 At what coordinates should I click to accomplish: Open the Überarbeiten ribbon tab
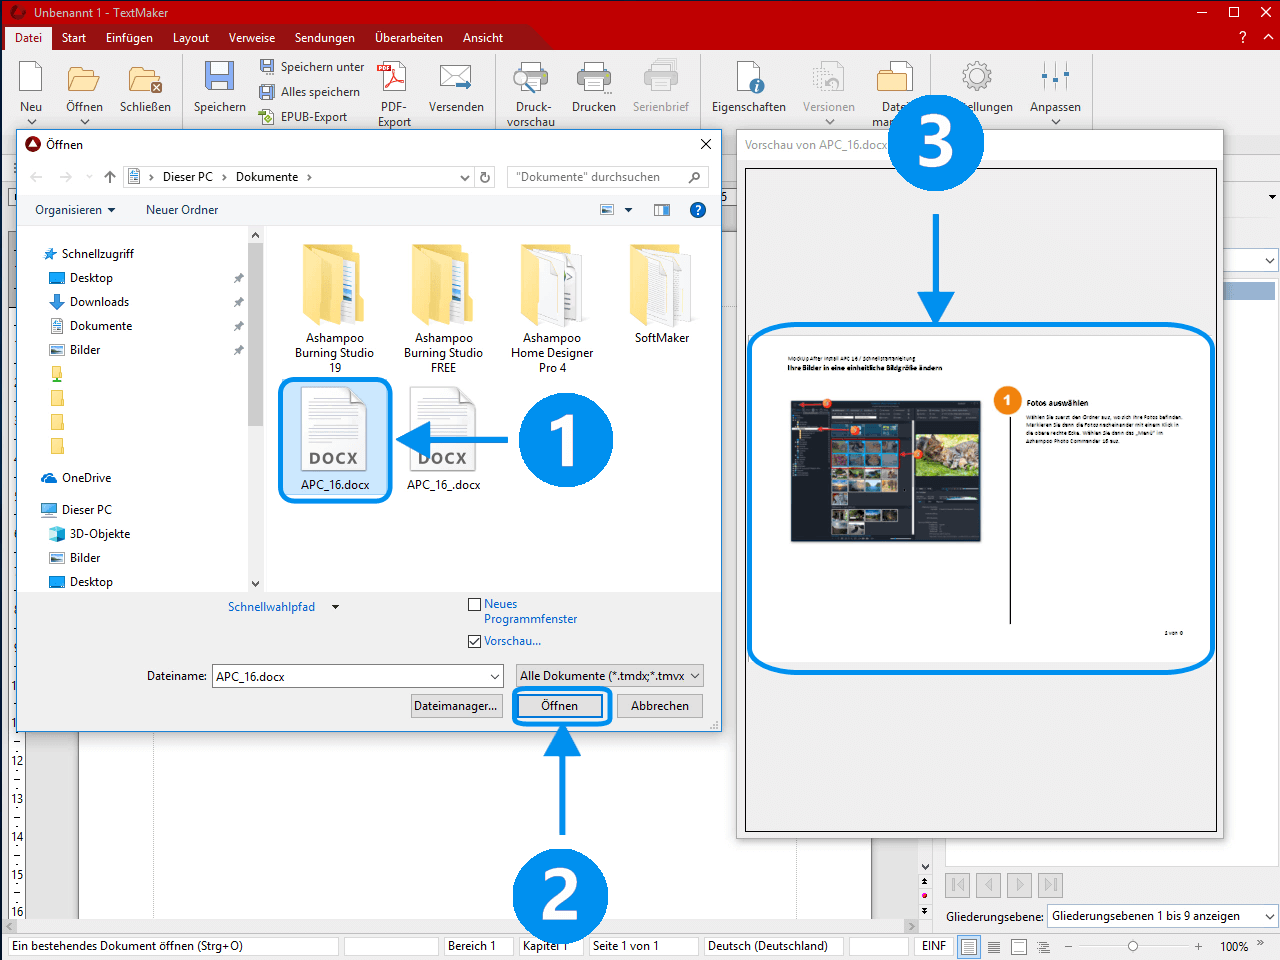tap(408, 38)
